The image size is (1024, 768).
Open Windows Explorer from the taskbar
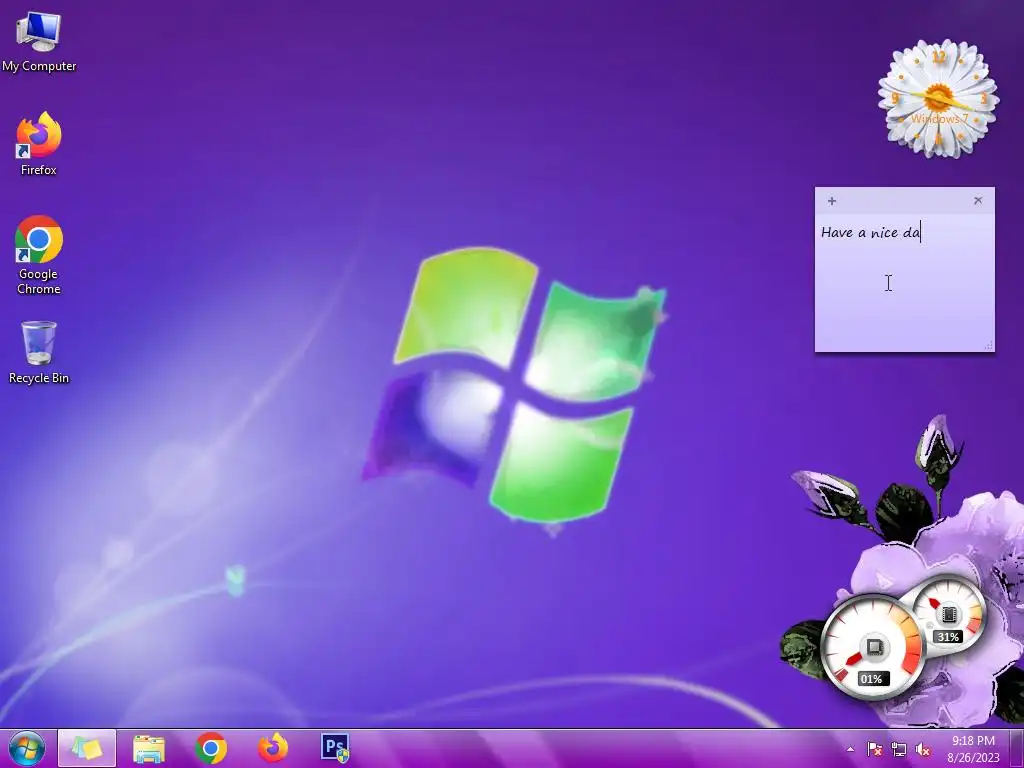click(149, 748)
